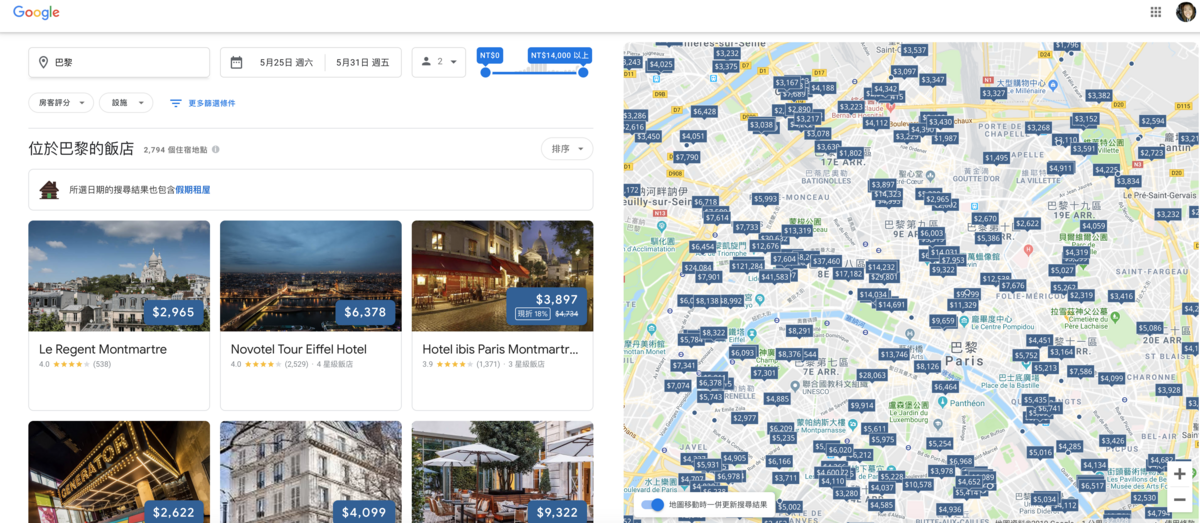Select the $3,537 price marker on the map
Image resolution: width=1200 pixels, height=523 pixels.
(x=914, y=50)
